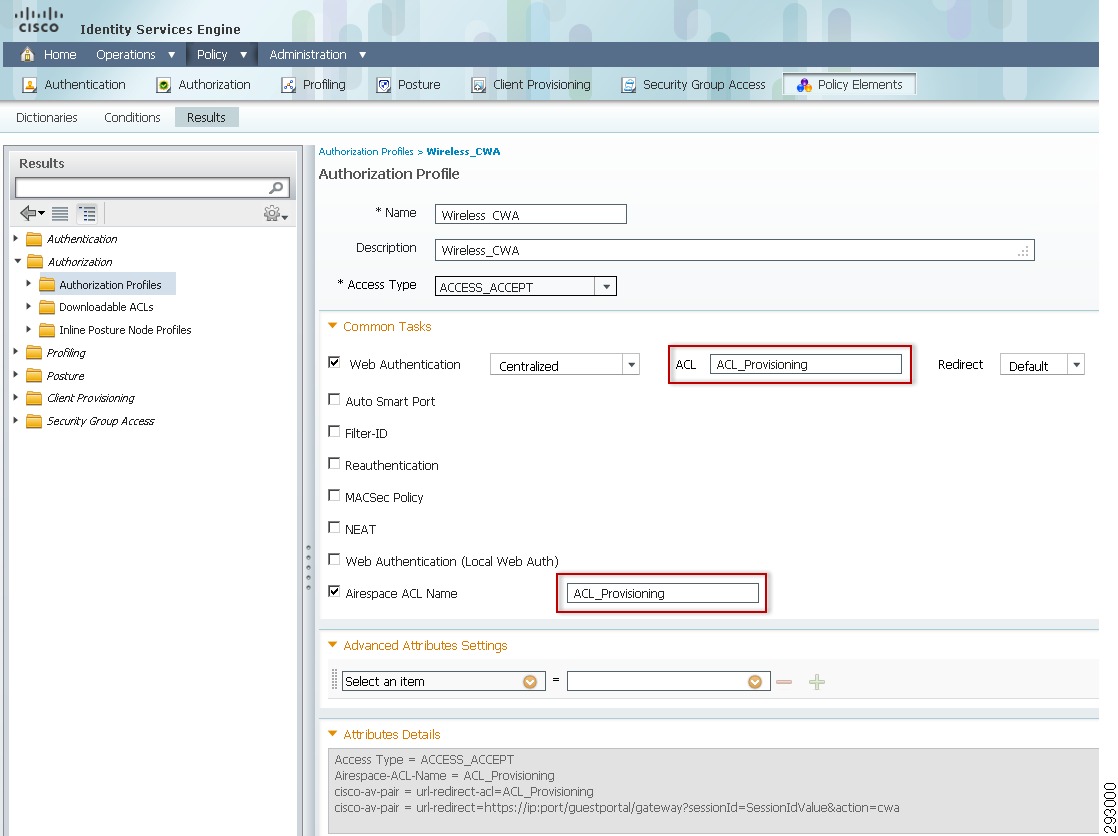Click the Client Provisioning folder icon in tree
This screenshot has width=1118, height=836.
pyautogui.click(x=34, y=398)
